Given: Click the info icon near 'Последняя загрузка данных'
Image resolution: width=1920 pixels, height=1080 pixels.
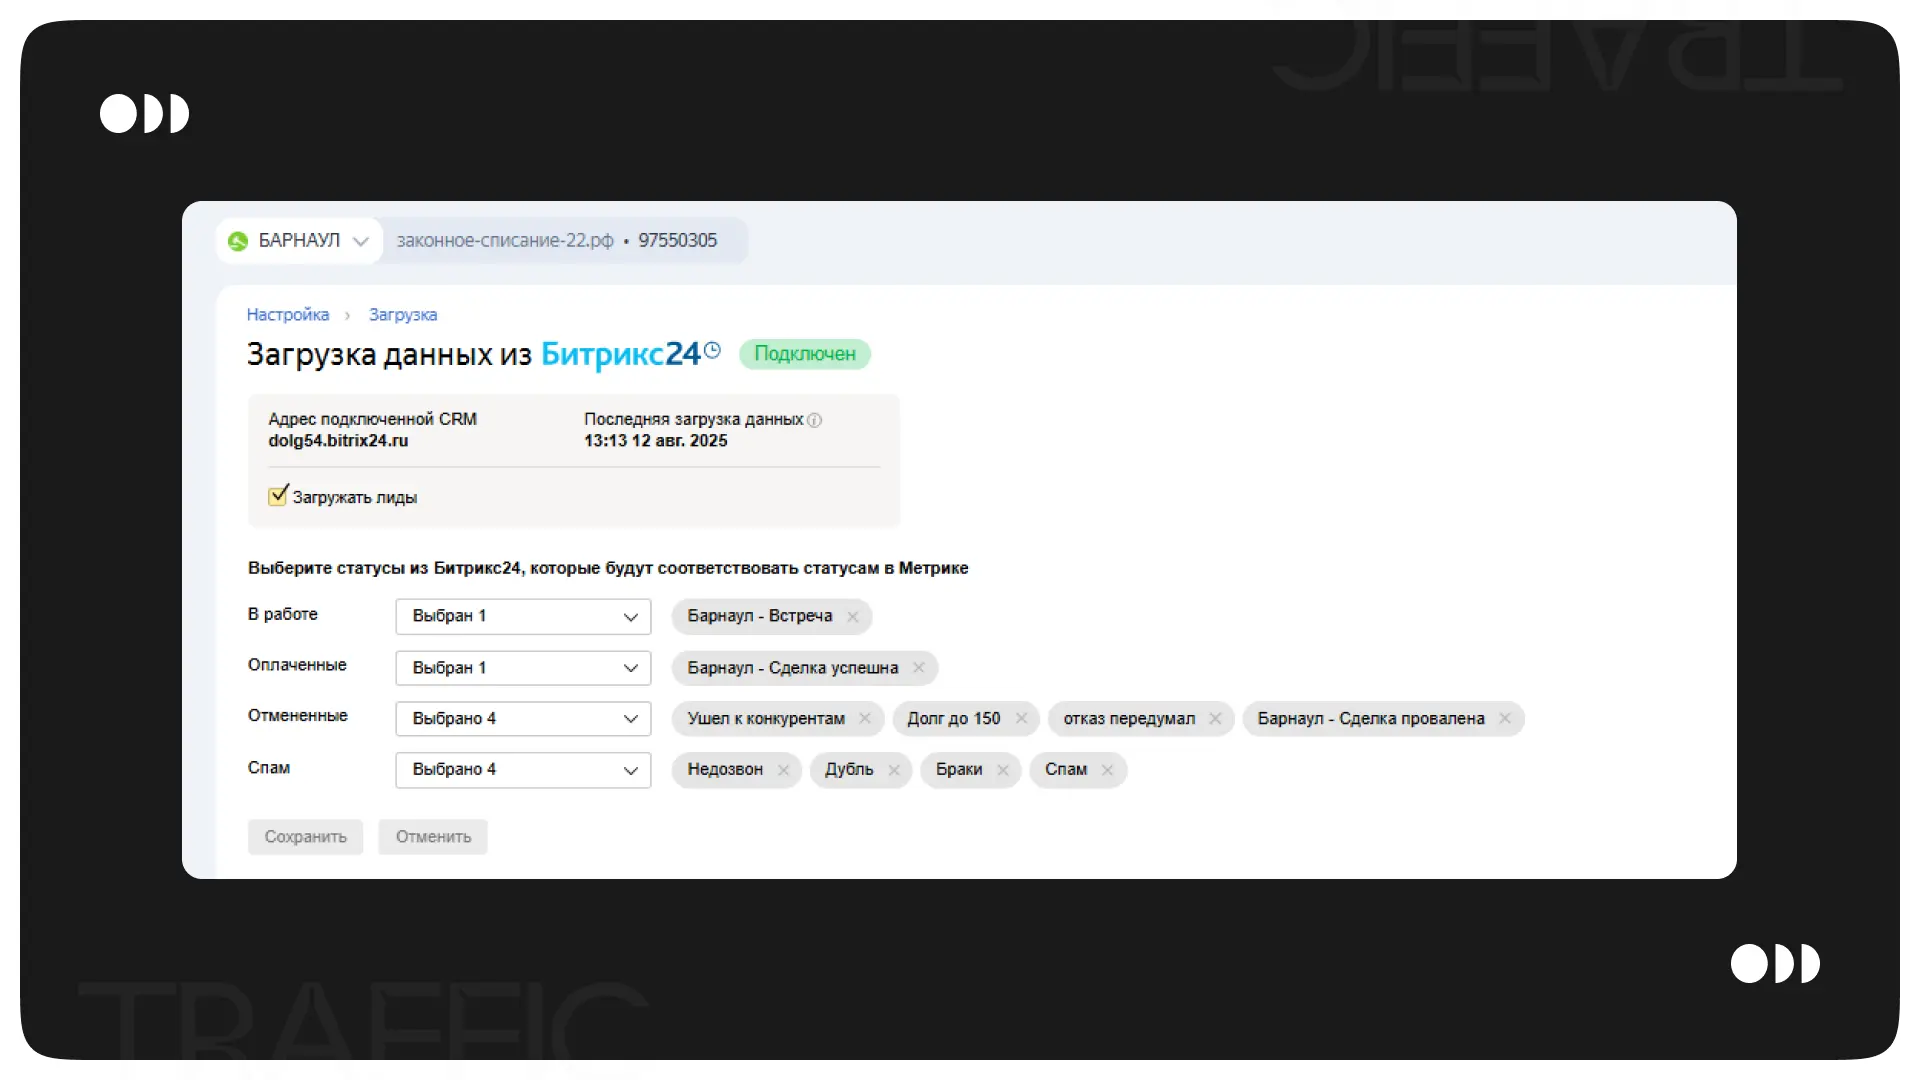Looking at the screenshot, I should 815,420.
